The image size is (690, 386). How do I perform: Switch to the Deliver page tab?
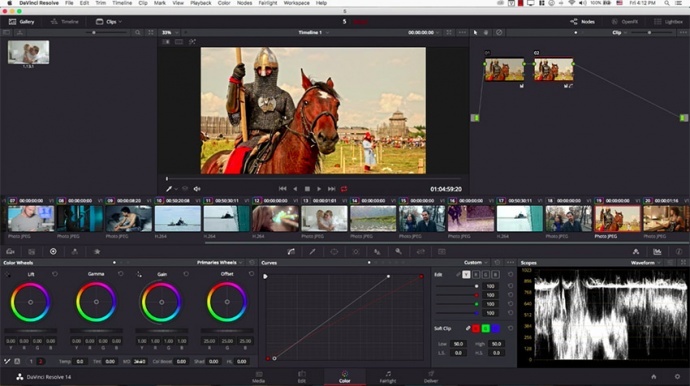(x=431, y=377)
